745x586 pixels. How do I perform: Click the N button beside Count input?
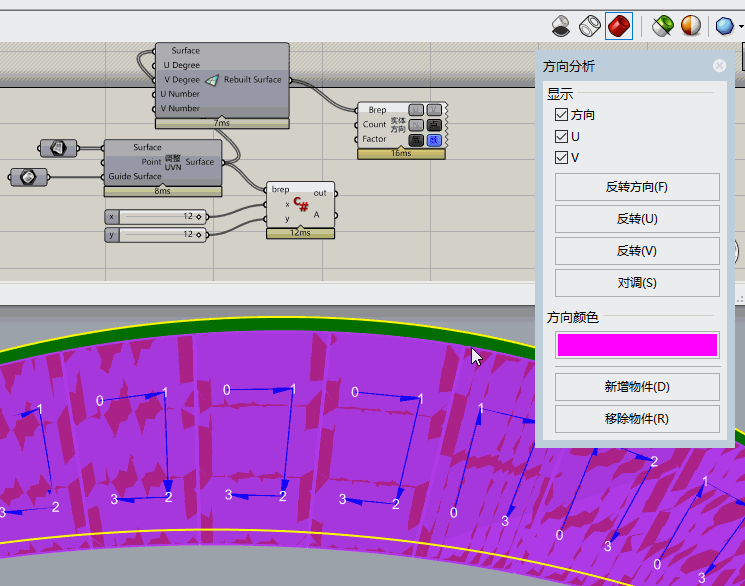point(416,125)
